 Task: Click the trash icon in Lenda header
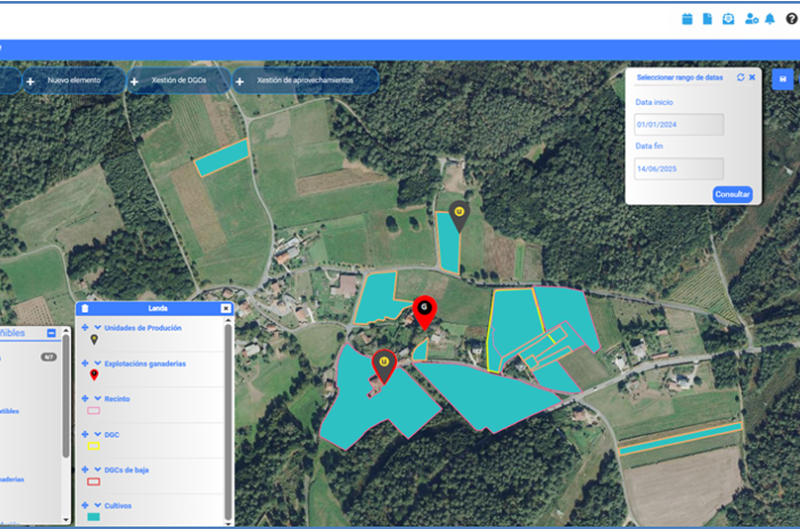pyautogui.click(x=85, y=308)
